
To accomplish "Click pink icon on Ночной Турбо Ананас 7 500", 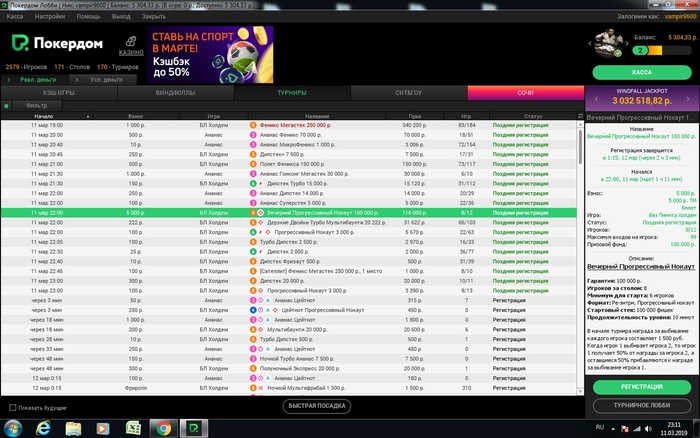I will pyautogui.click(x=253, y=359).
